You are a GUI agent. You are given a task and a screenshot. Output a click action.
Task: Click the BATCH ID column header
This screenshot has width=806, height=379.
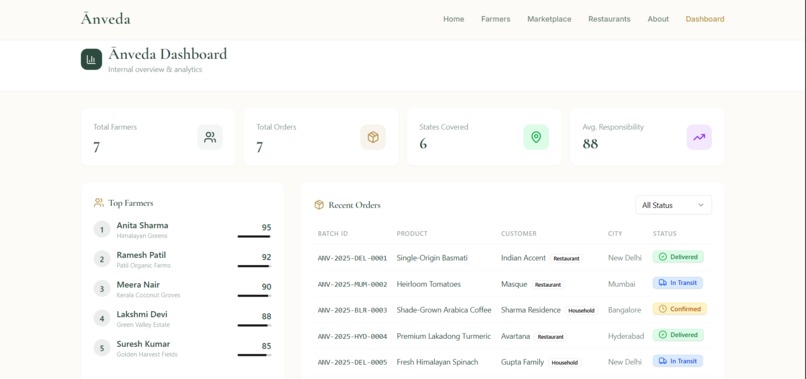pyautogui.click(x=333, y=233)
